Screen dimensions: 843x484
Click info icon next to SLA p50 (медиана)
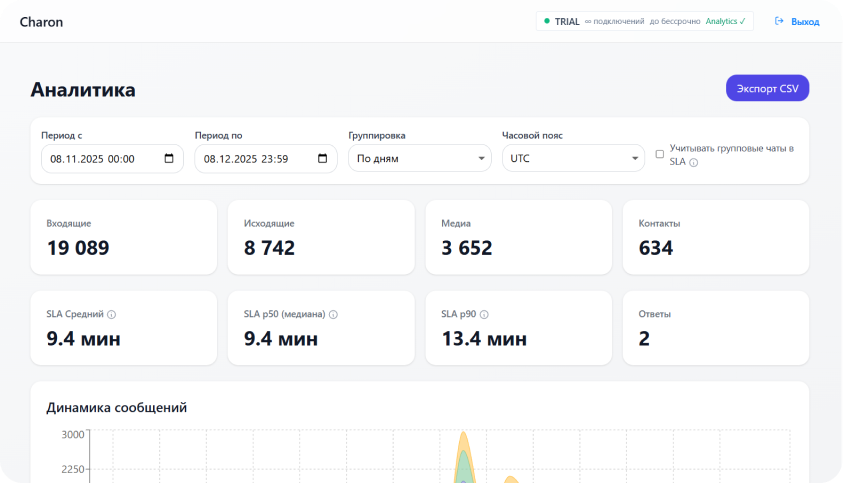click(x=333, y=314)
